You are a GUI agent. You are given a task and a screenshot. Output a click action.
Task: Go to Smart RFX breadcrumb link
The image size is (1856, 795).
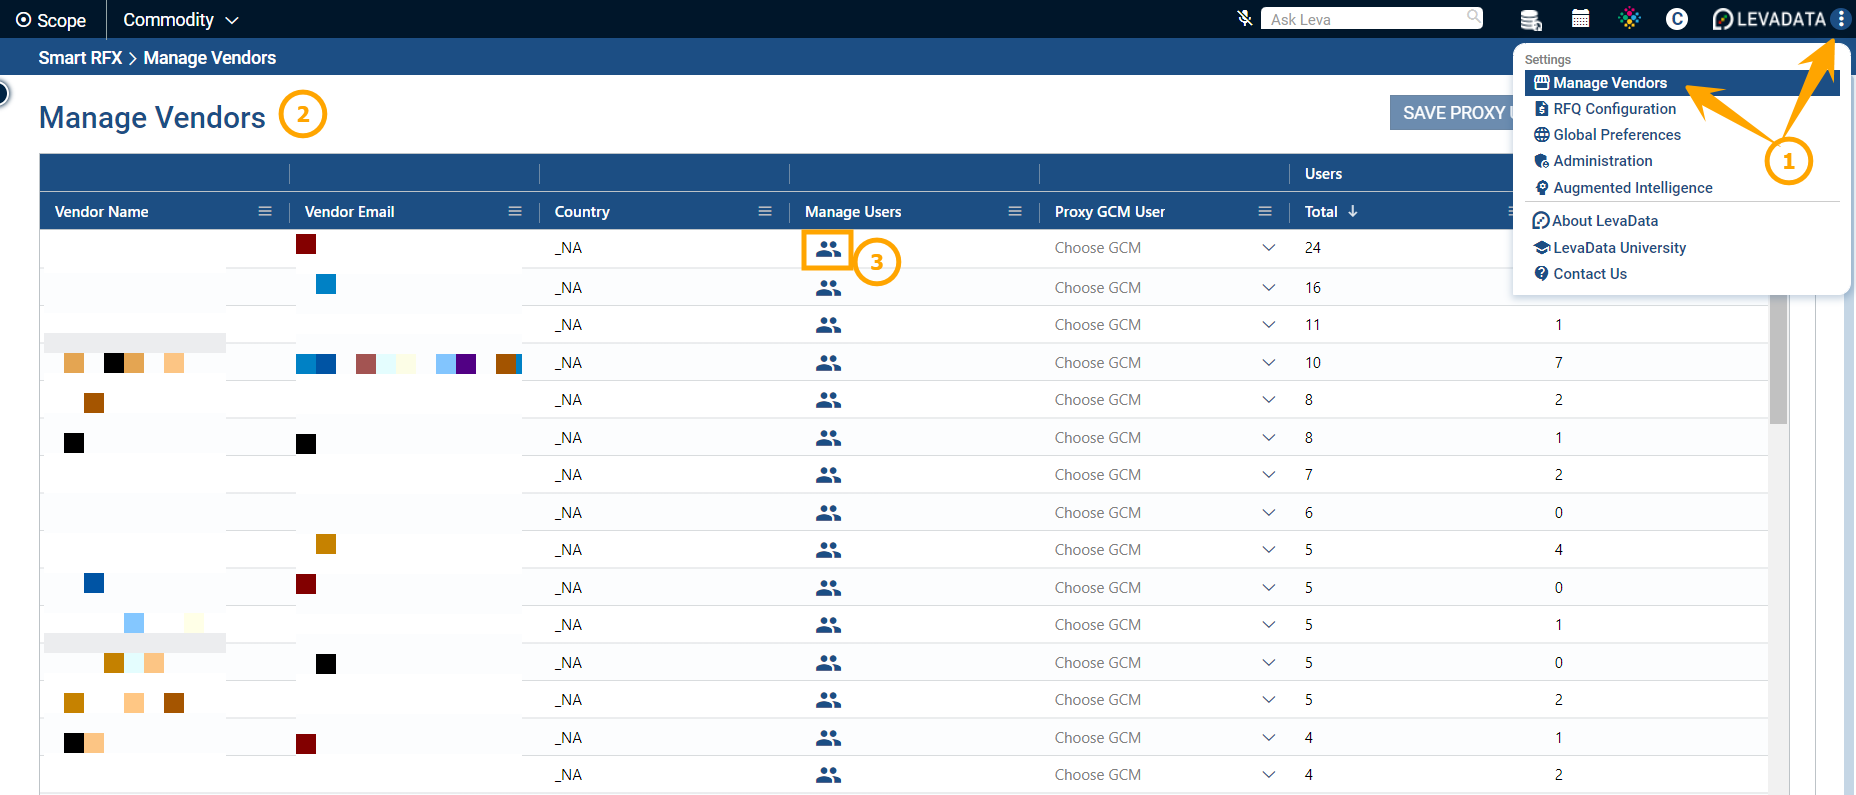80,58
